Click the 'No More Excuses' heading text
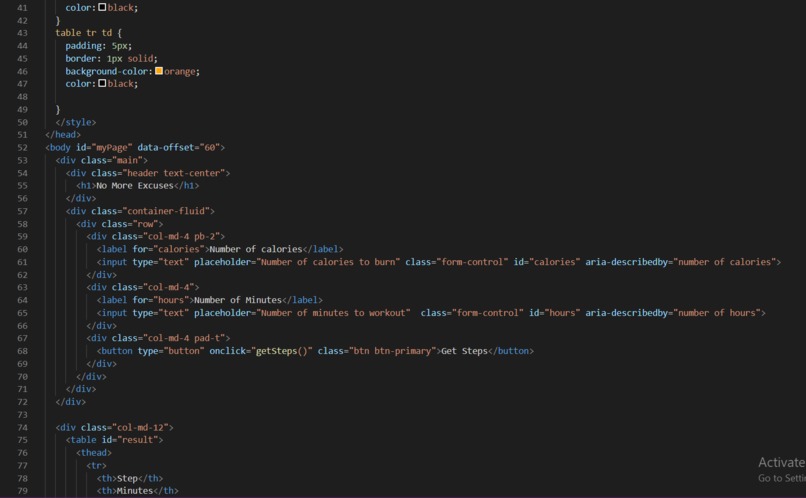Viewport: 806px width, 498px height. click(x=135, y=186)
